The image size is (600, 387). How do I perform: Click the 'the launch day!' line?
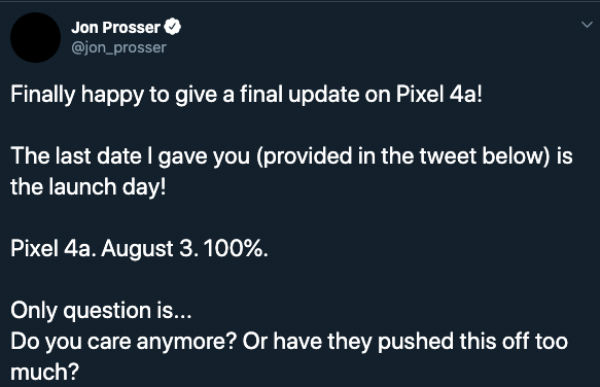point(88,187)
